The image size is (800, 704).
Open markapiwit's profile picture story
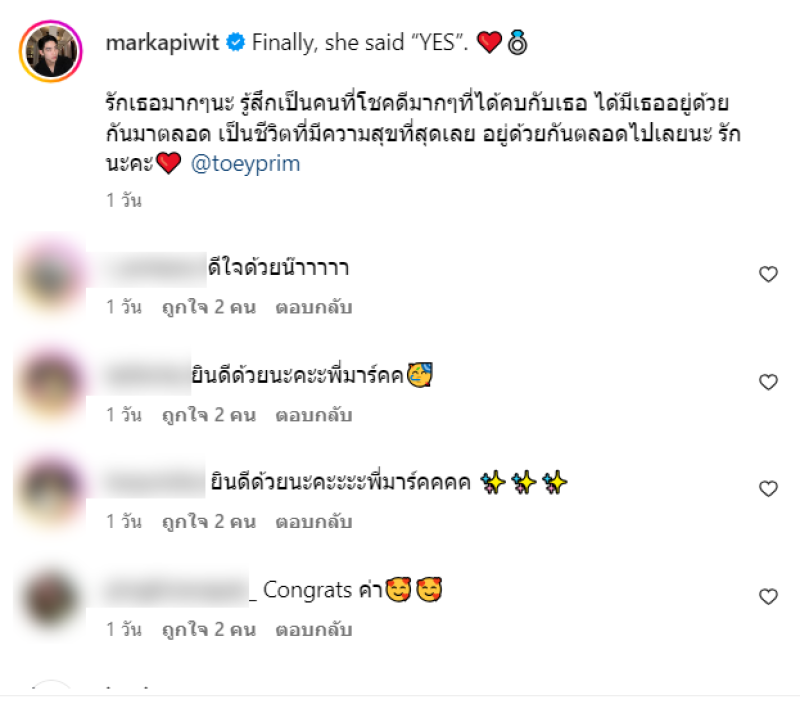click(51, 52)
